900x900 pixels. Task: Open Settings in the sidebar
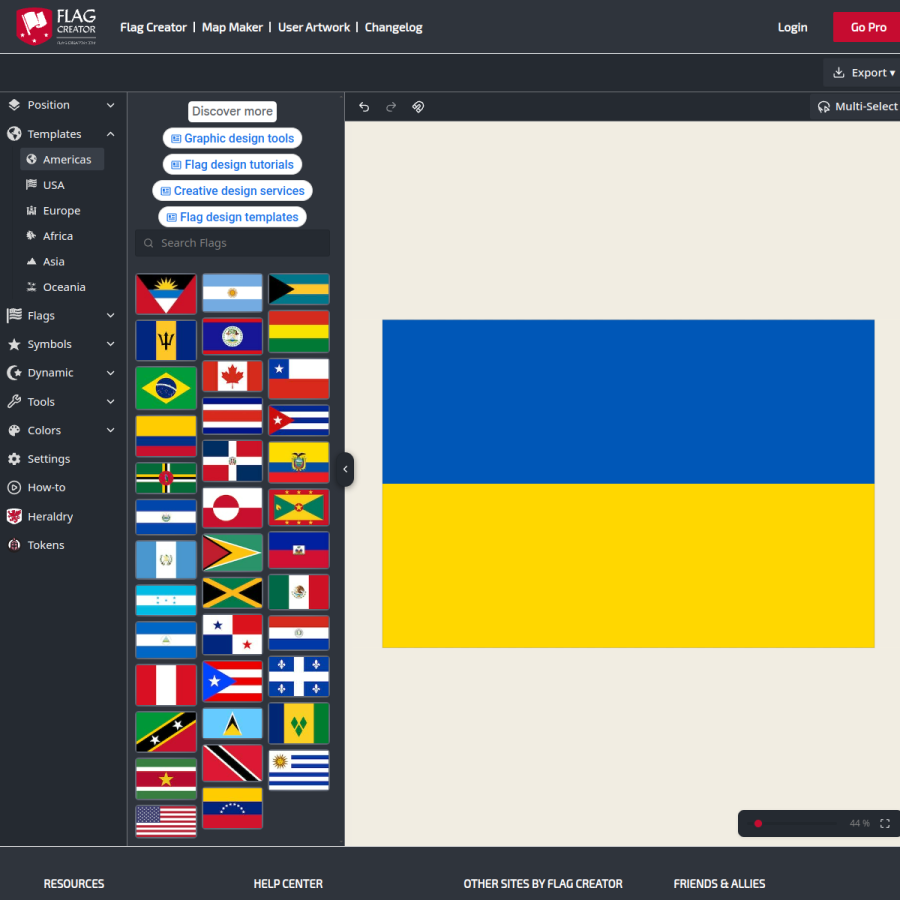click(x=38, y=459)
